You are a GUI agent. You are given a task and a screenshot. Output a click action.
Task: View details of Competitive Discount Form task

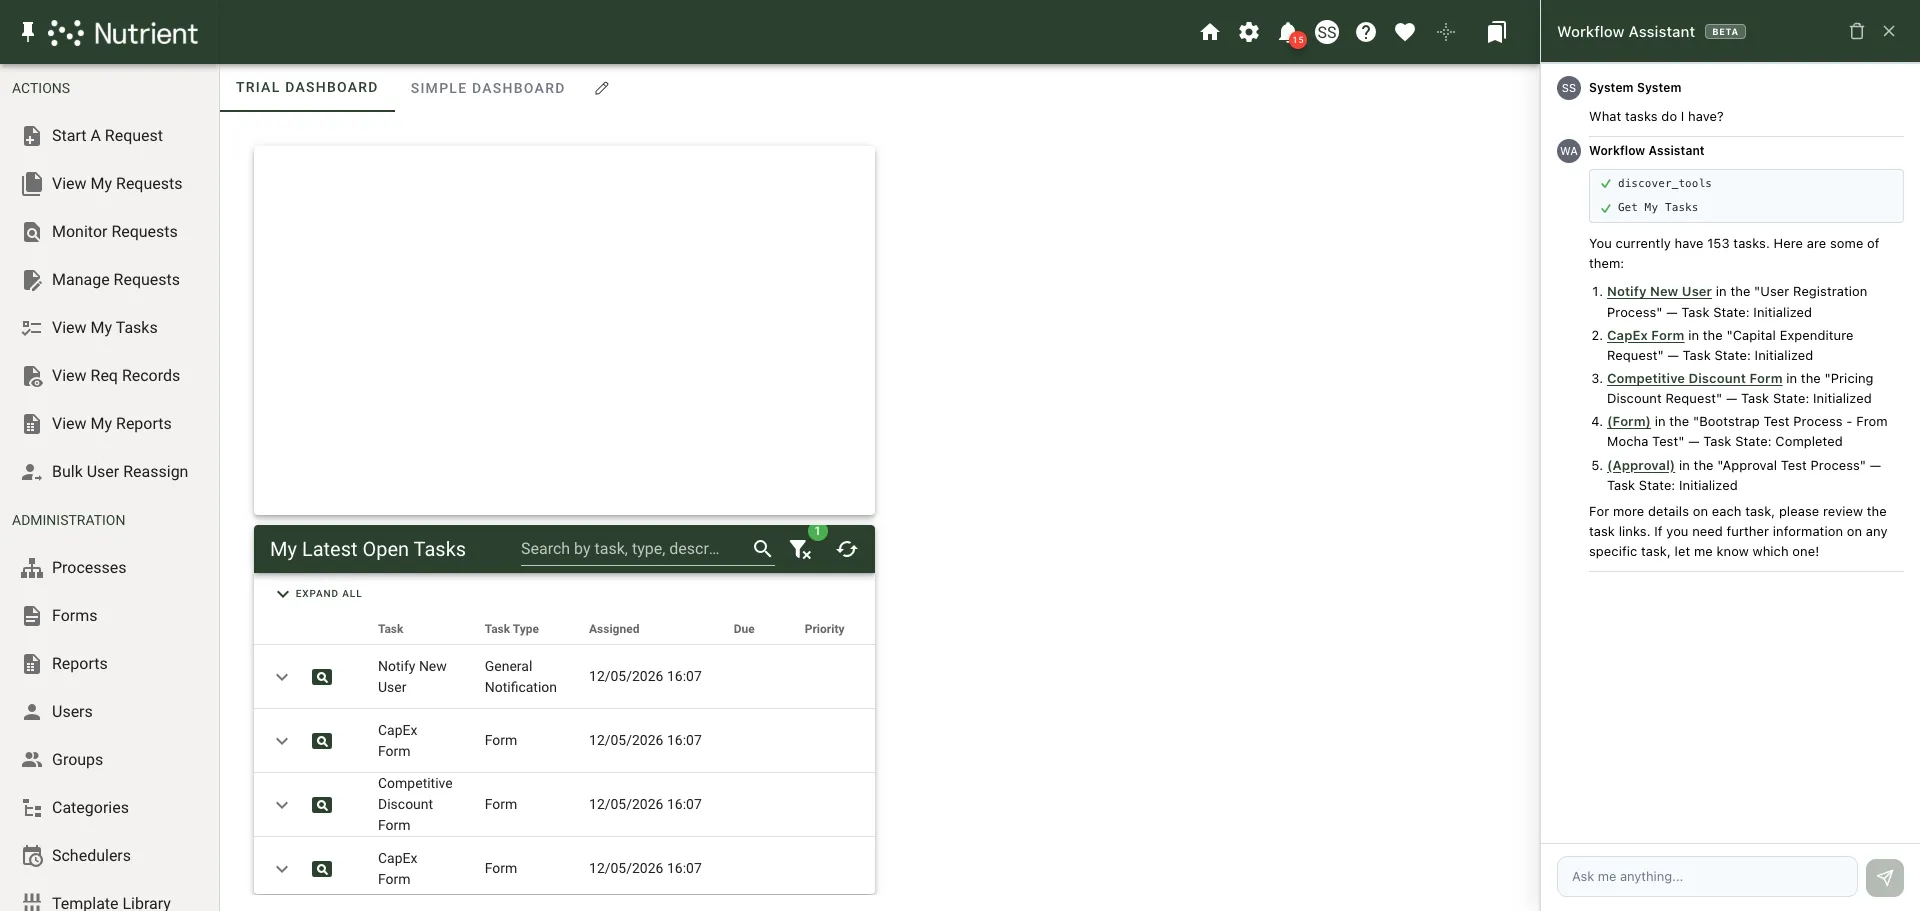click(x=322, y=805)
